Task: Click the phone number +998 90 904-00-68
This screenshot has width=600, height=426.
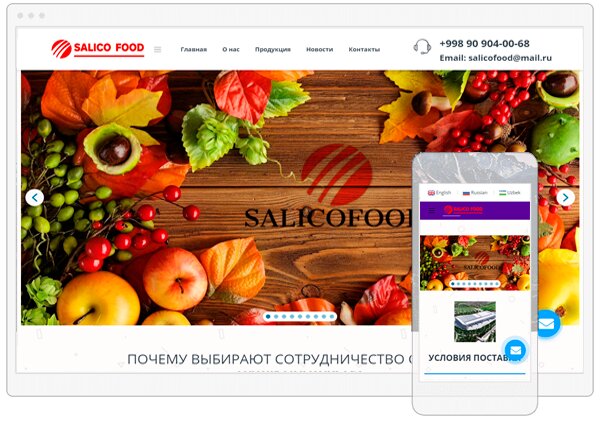Action: (x=484, y=44)
